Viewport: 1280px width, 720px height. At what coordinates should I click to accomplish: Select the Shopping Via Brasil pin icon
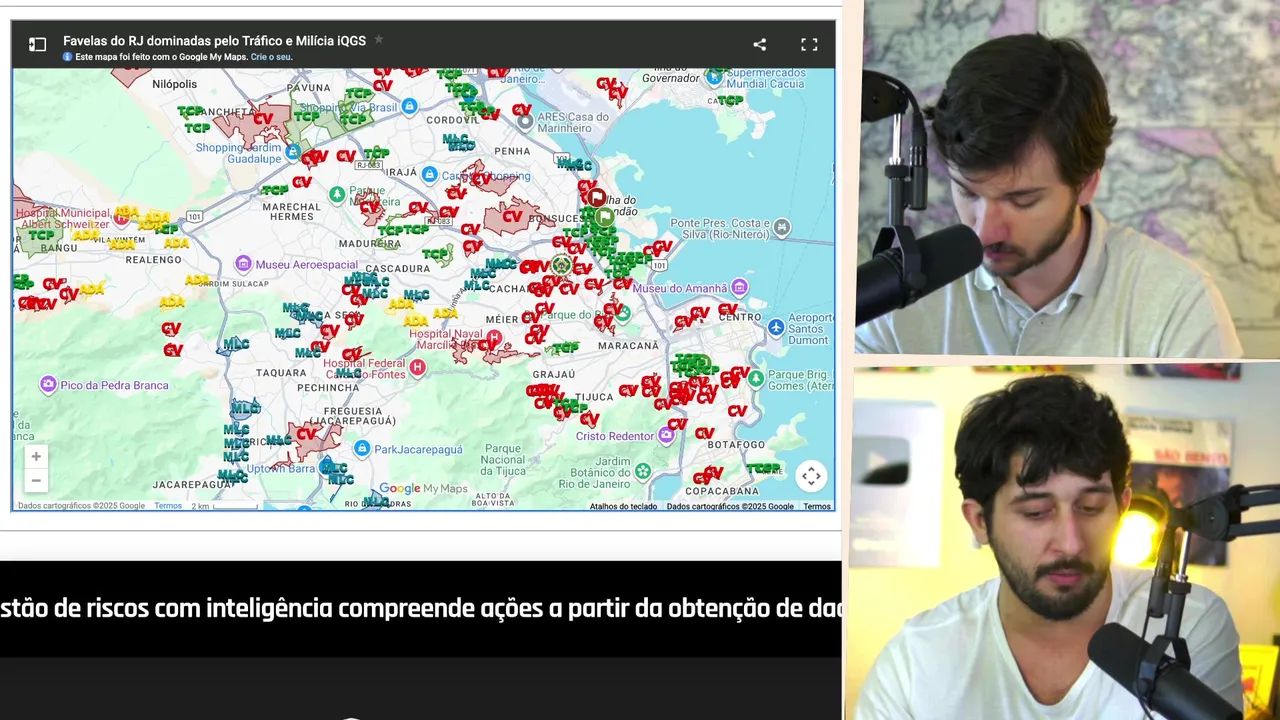409,107
